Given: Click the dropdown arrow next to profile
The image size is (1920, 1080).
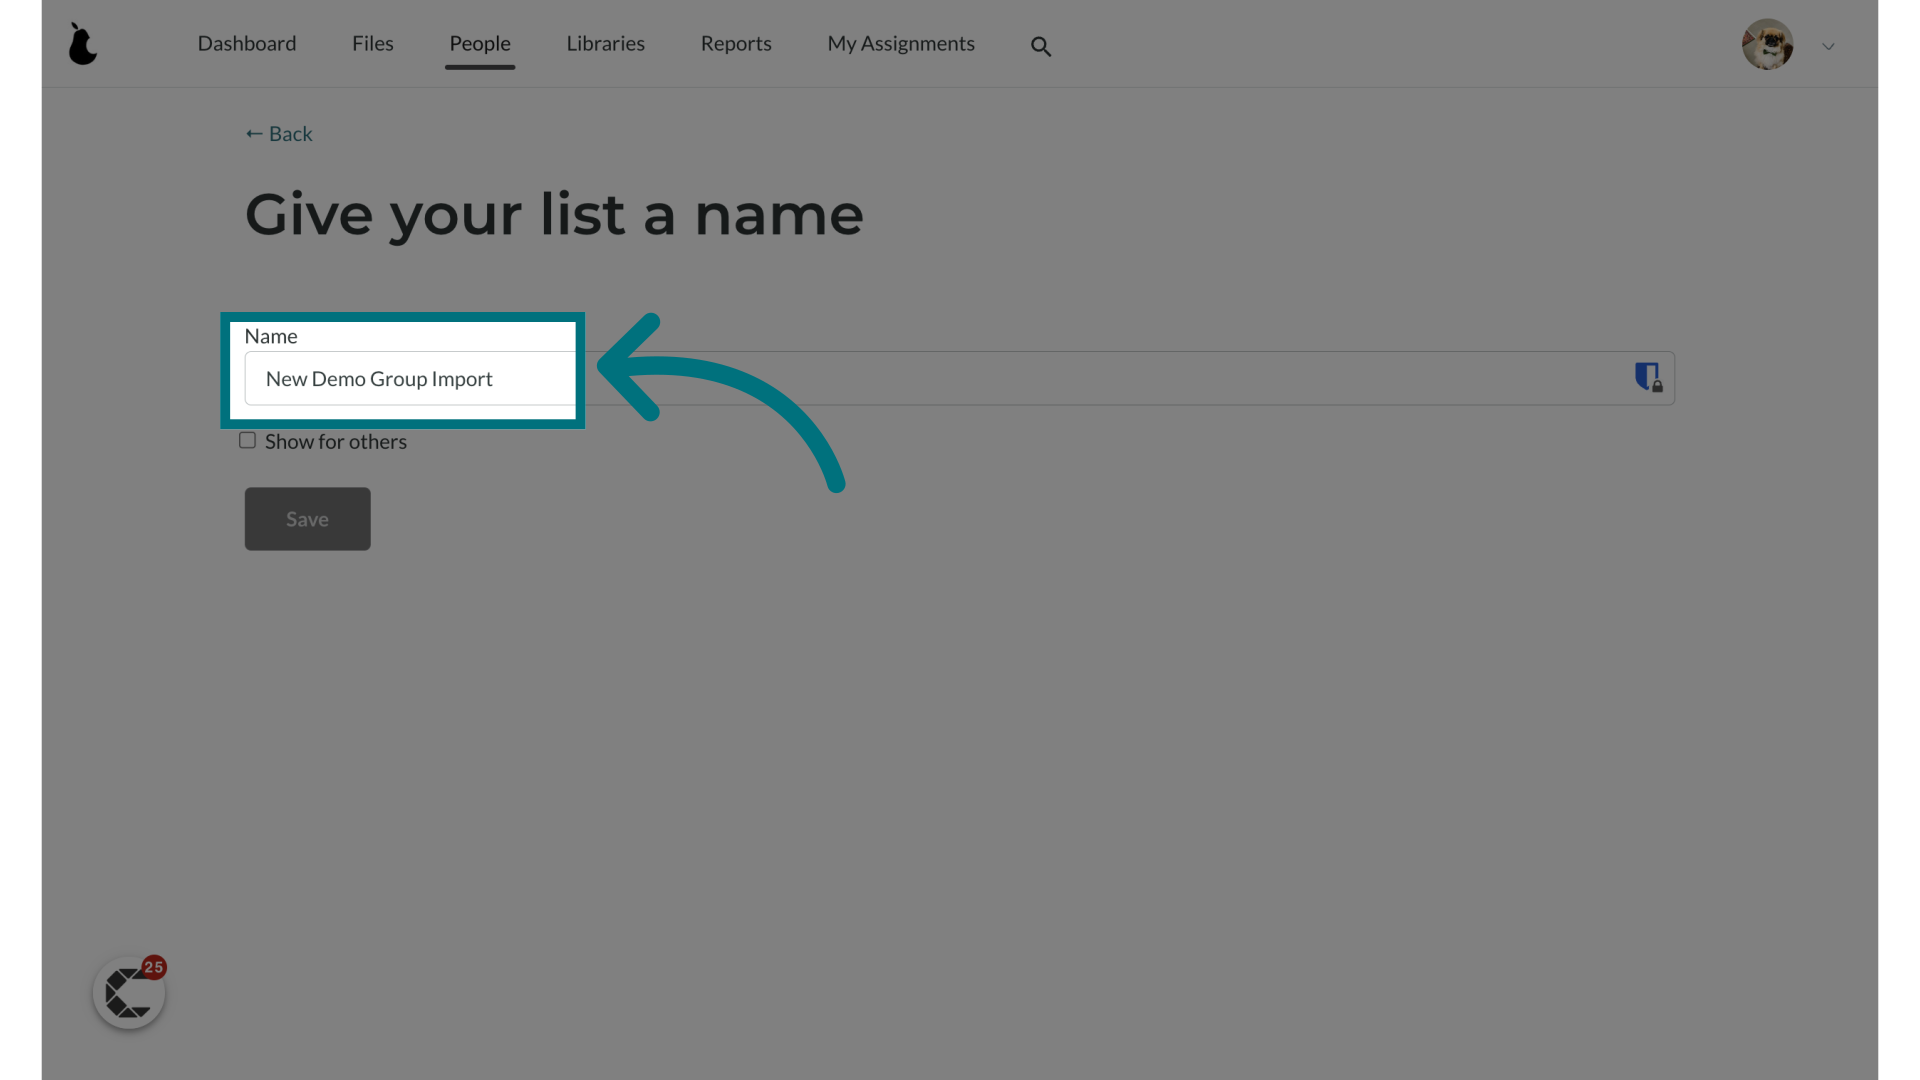Looking at the screenshot, I should [x=1828, y=46].
